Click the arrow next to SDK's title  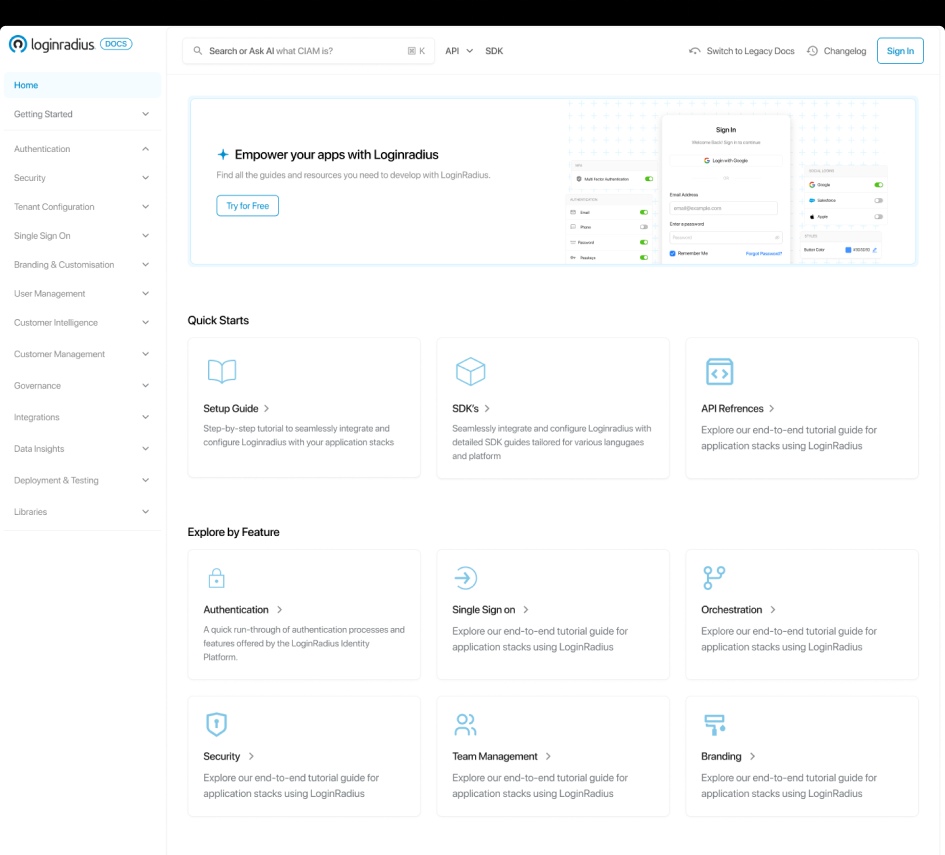[487, 409]
